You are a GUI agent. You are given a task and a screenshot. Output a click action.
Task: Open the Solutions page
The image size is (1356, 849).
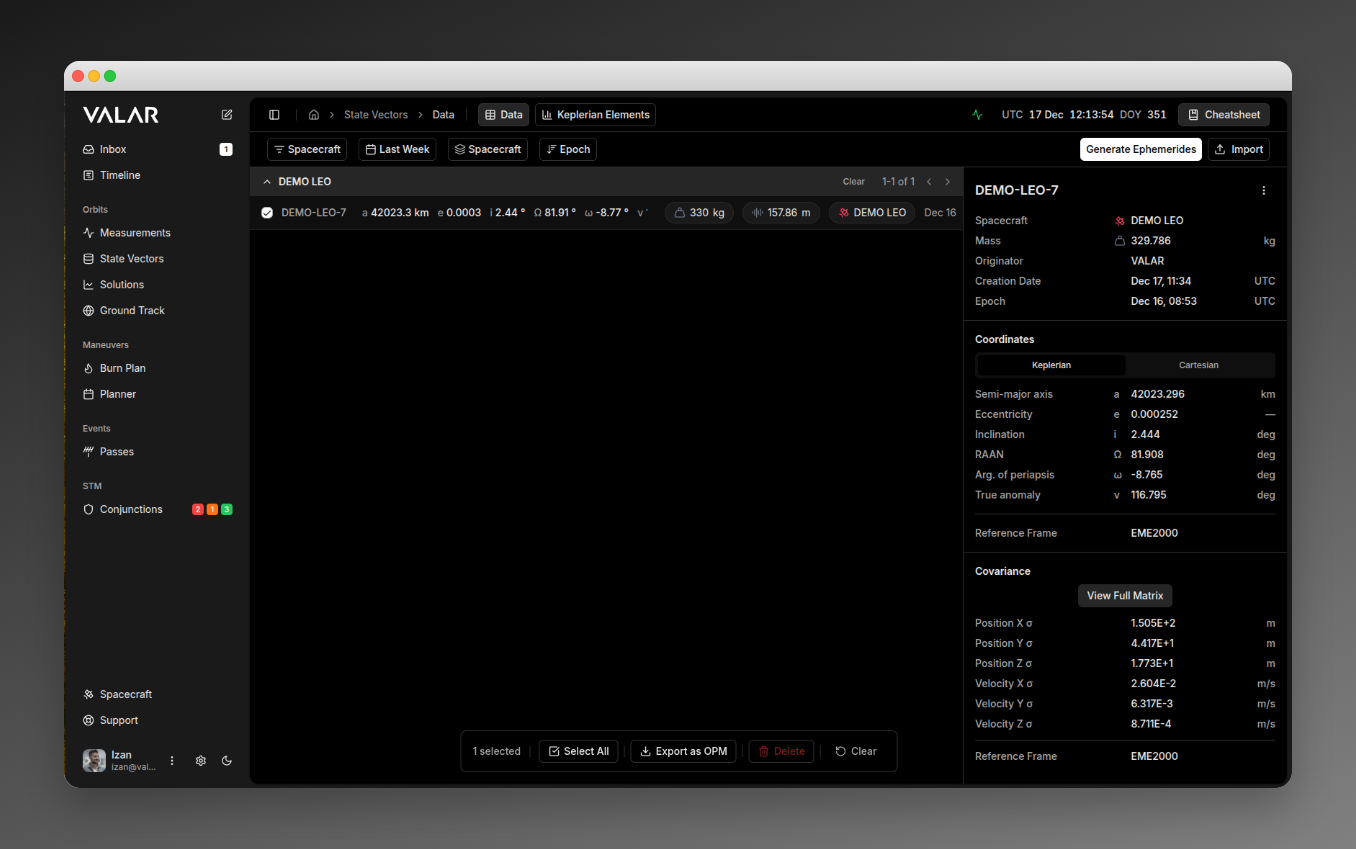[122, 285]
